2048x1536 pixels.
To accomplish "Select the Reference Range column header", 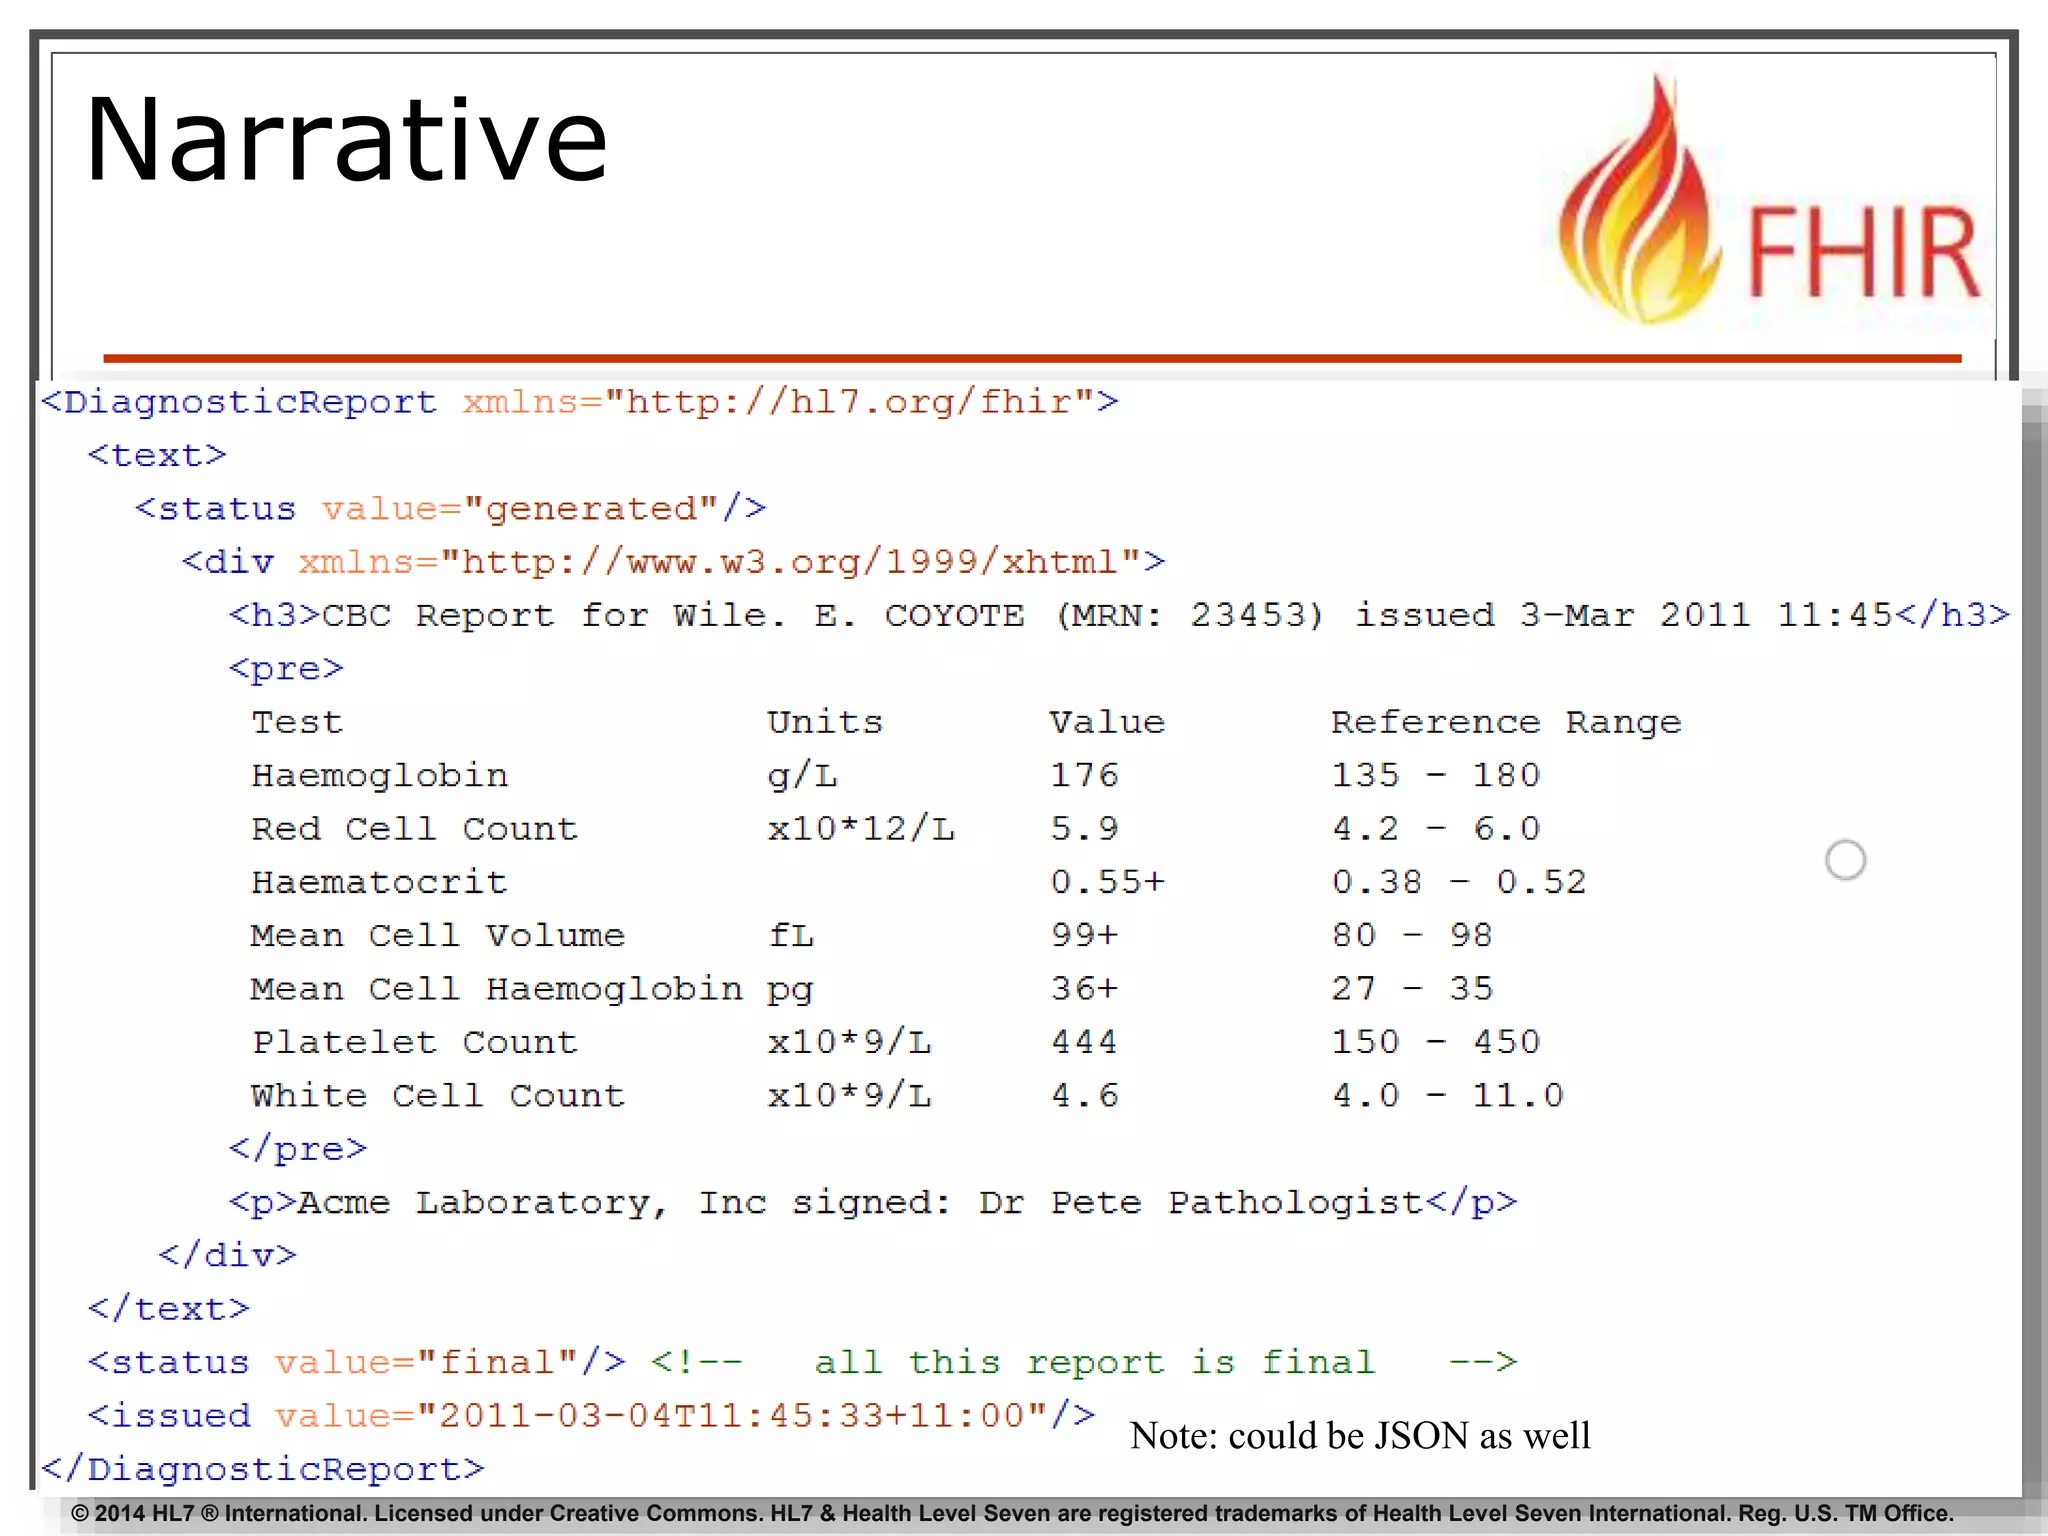I will click(x=1505, y=722).
